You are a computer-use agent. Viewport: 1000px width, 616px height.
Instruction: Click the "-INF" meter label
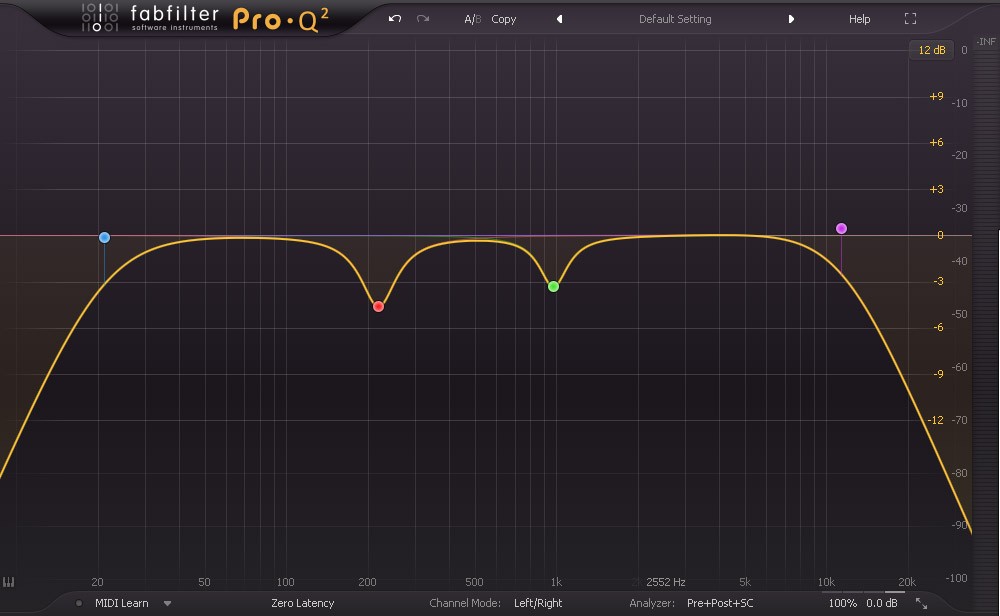pyautogui.click(x=986, y=41)
